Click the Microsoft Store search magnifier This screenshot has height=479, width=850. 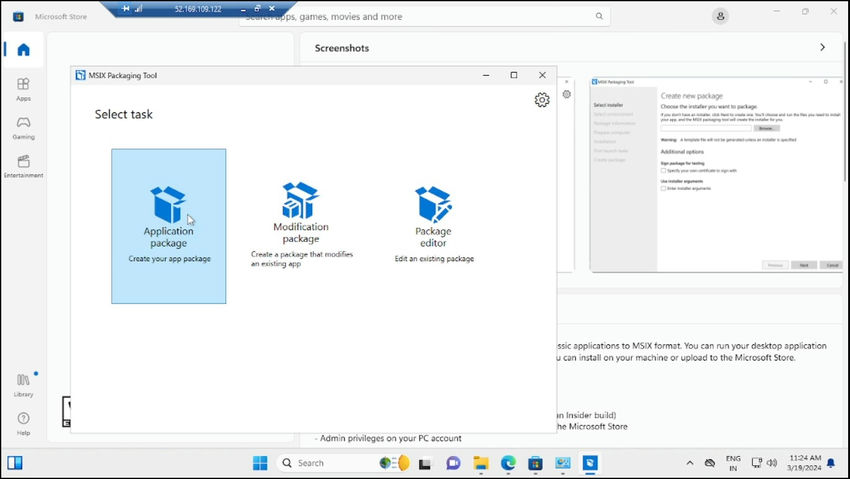click(x=599, y=16)
